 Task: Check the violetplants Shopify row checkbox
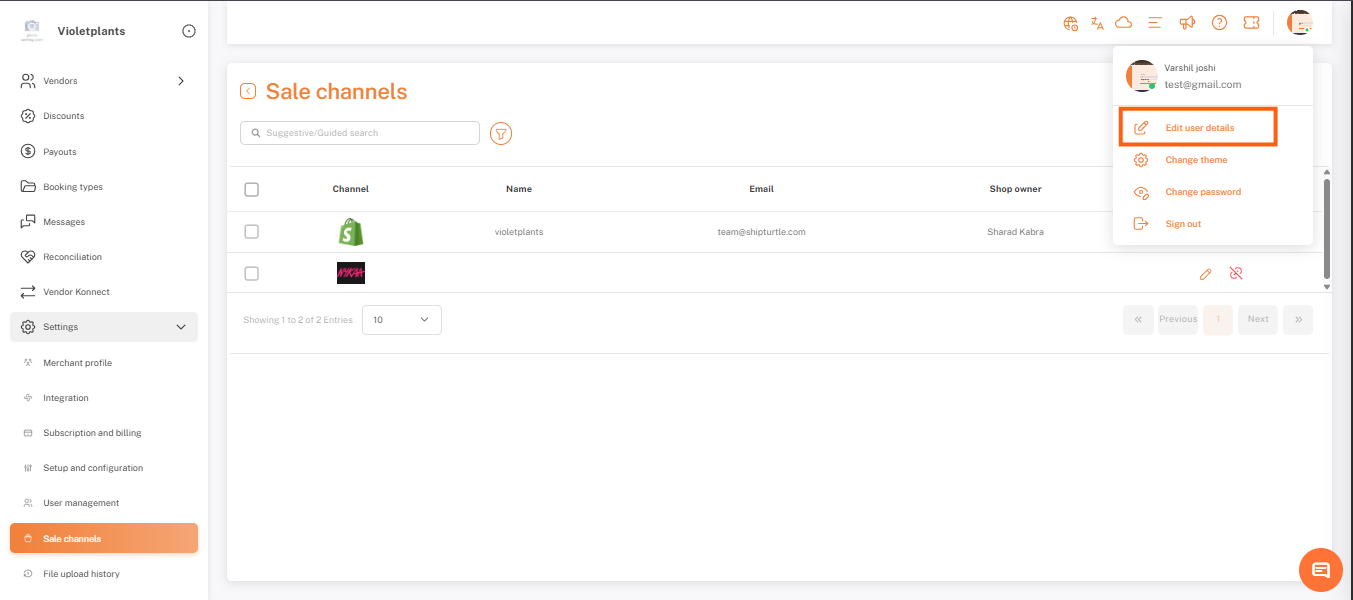[x=251, y=232]
